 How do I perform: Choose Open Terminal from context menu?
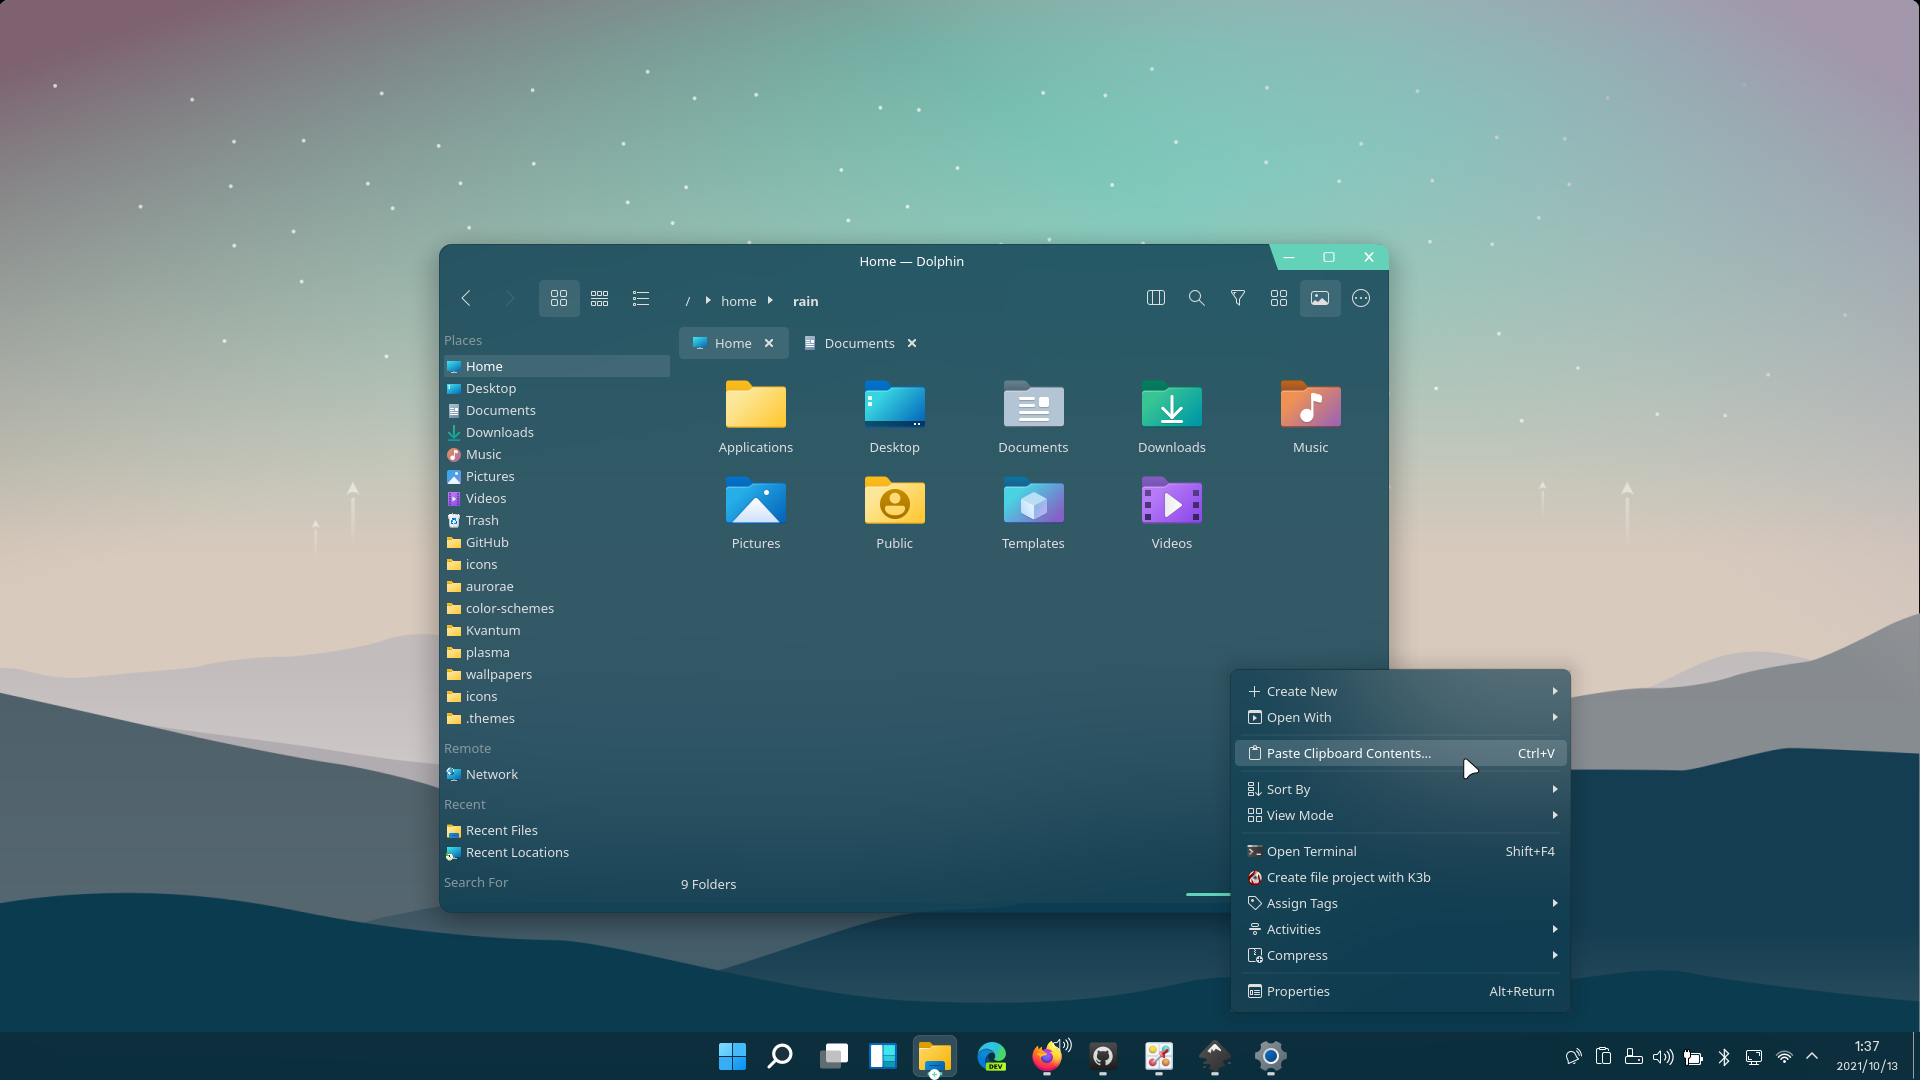point(1401,852)
